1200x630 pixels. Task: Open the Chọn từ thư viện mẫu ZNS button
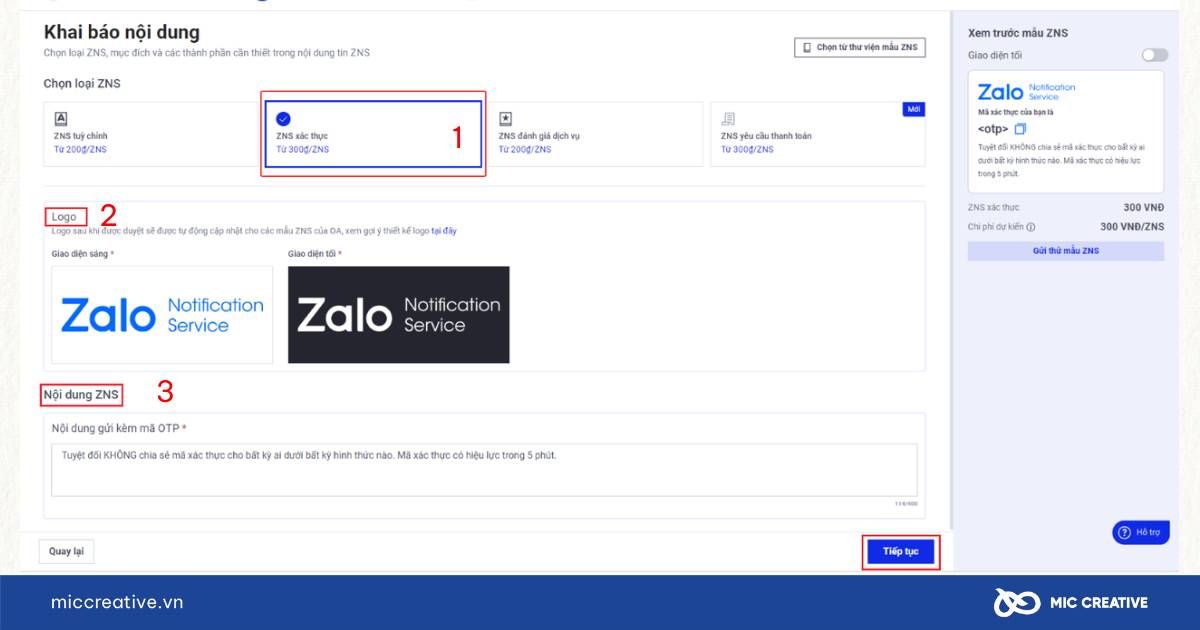click(x=860, y=47)
